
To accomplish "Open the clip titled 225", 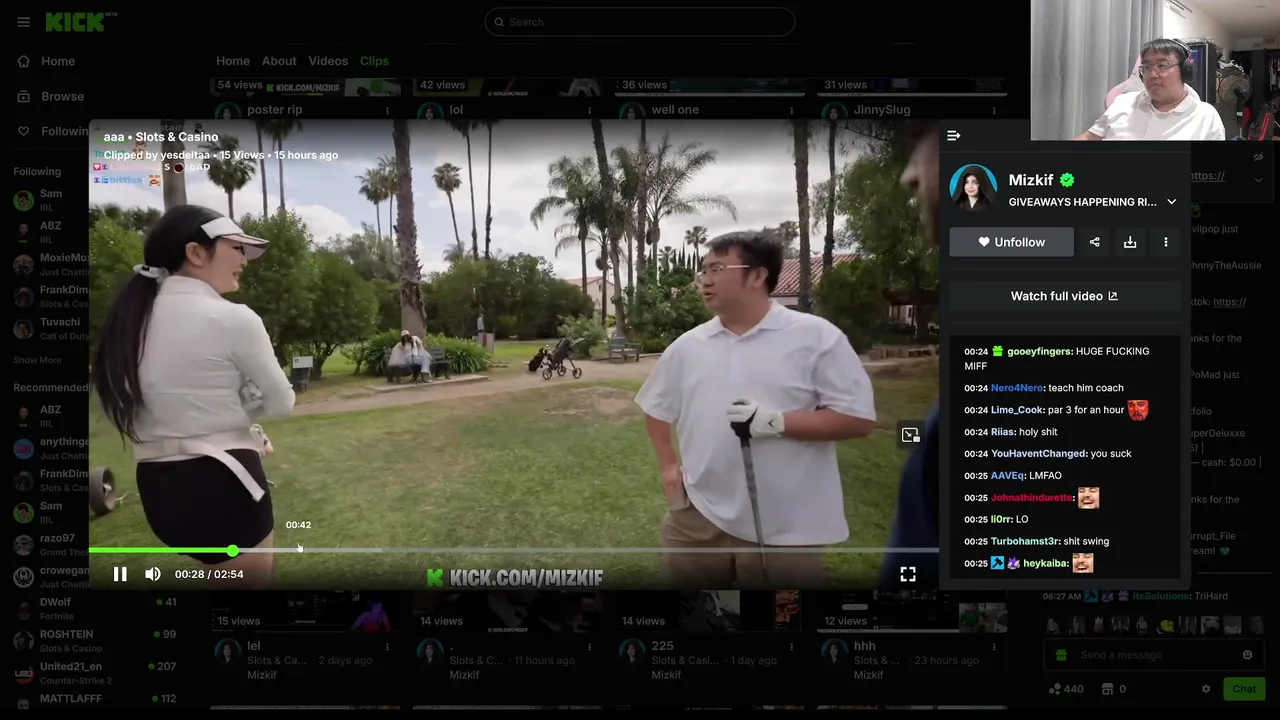I will pos(662,646).
